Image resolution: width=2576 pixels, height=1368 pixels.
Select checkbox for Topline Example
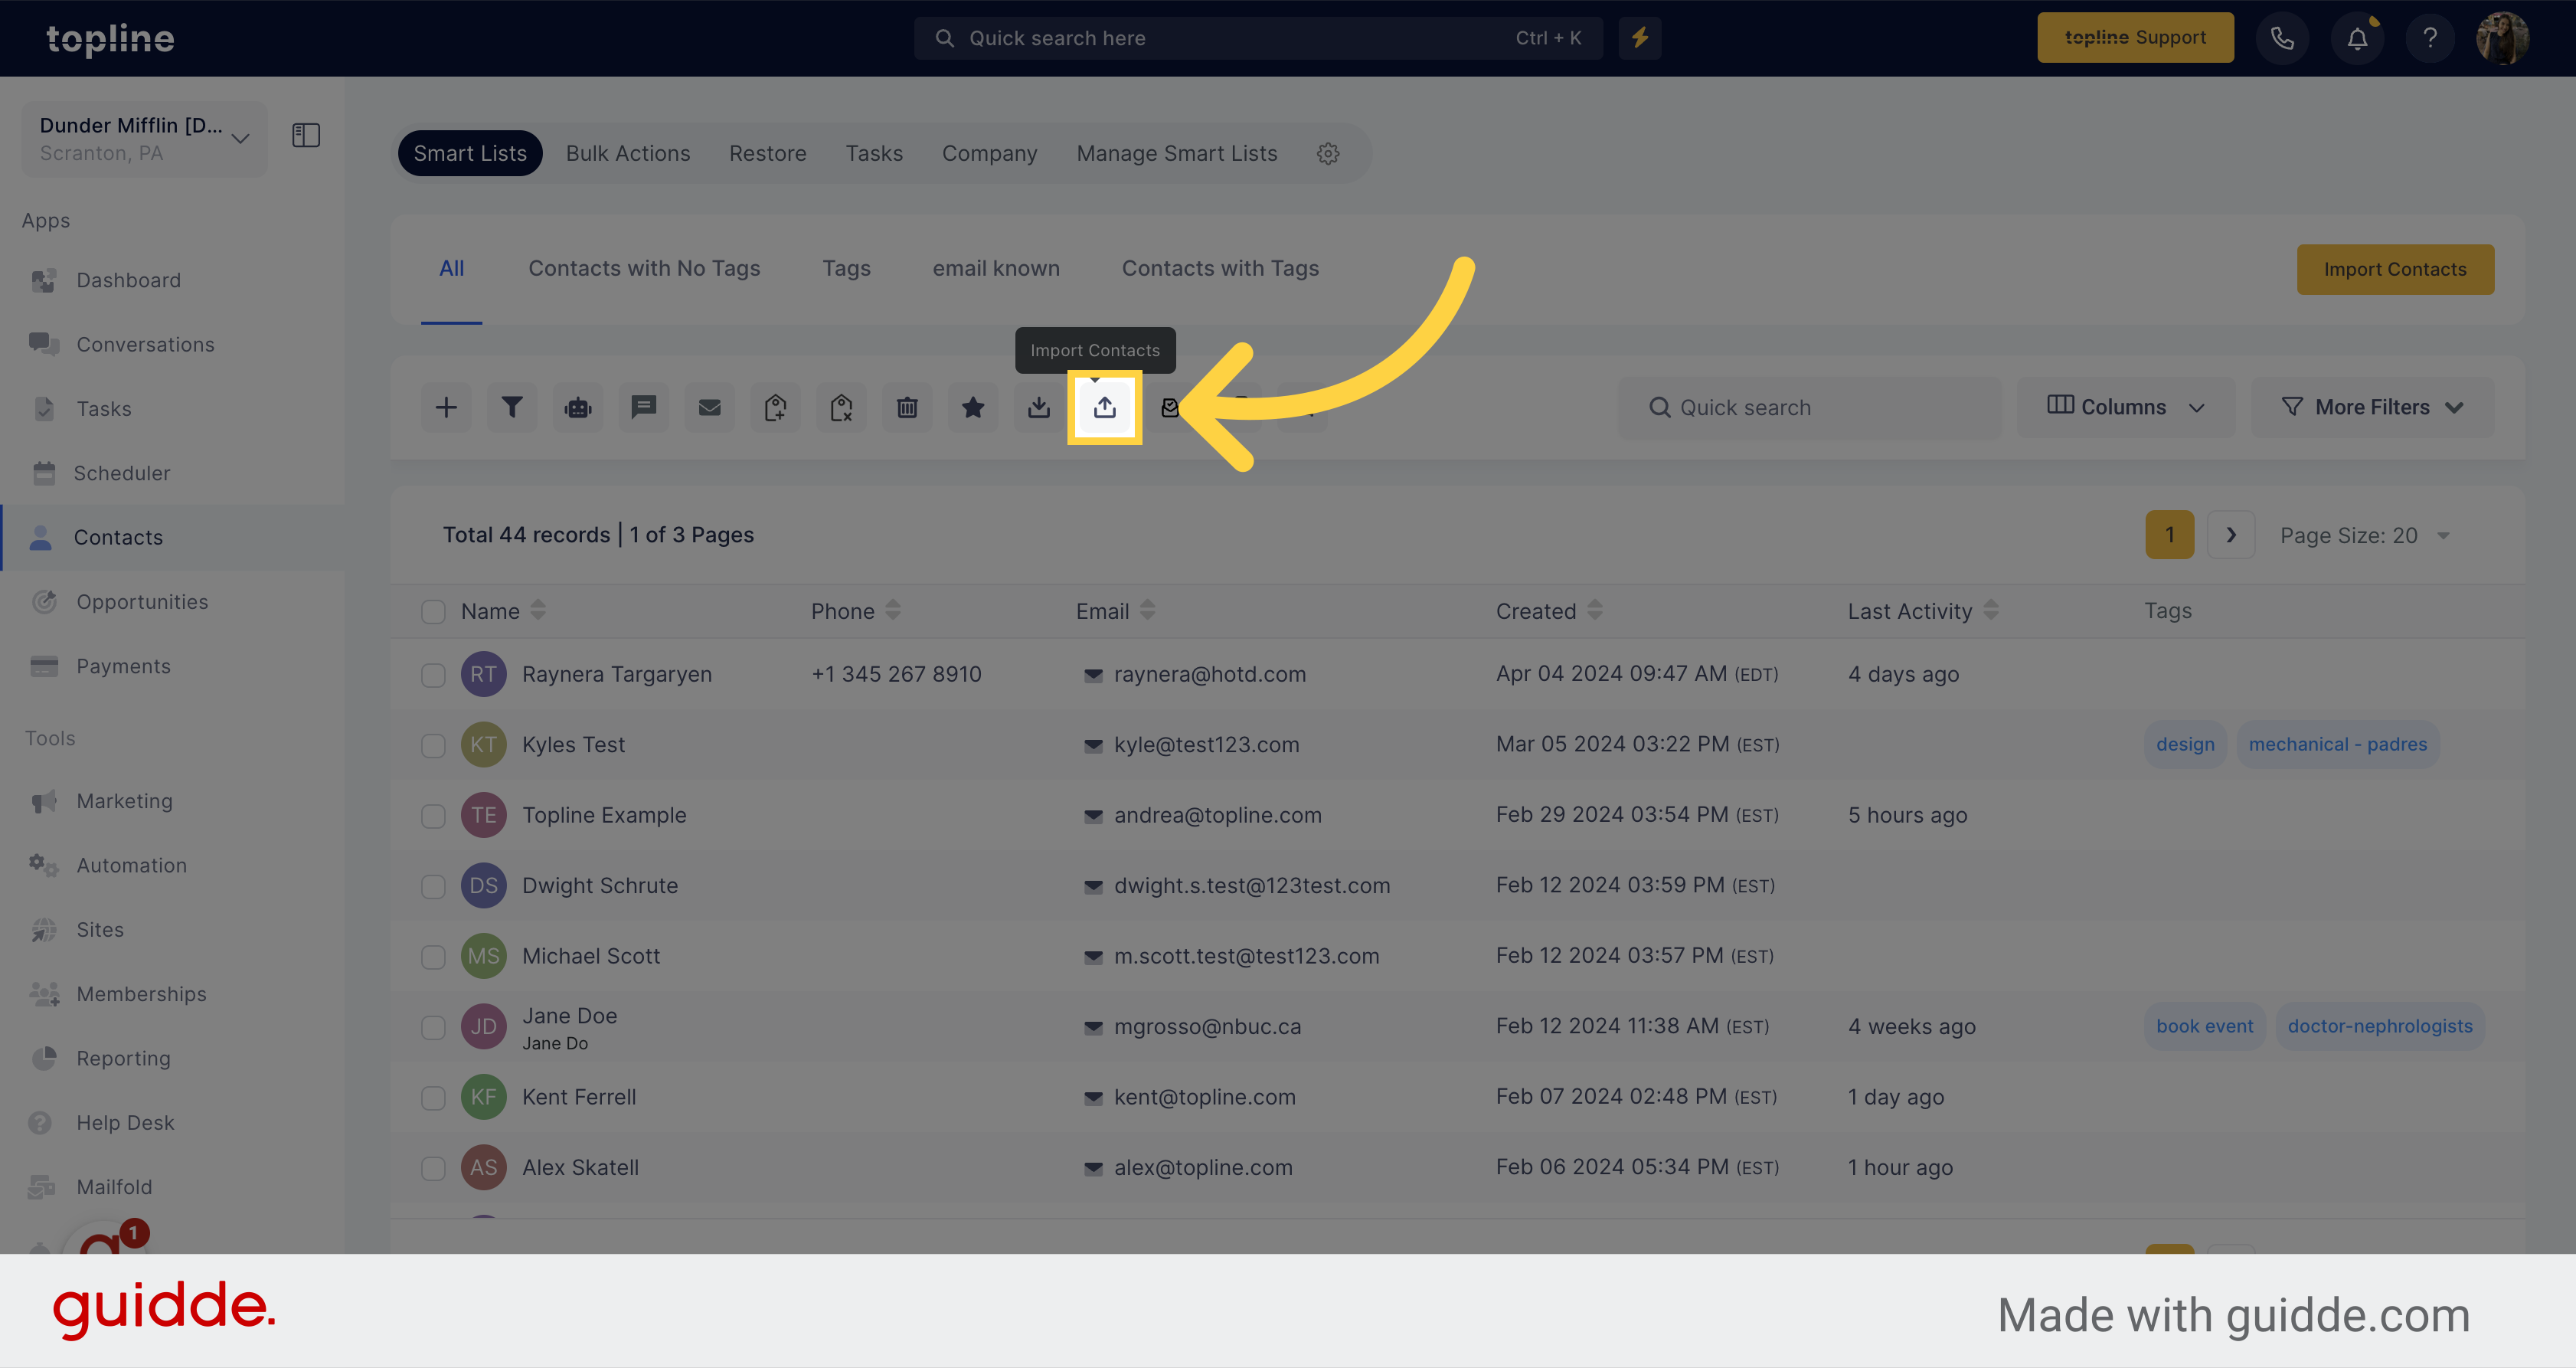[x=433, y=816]
